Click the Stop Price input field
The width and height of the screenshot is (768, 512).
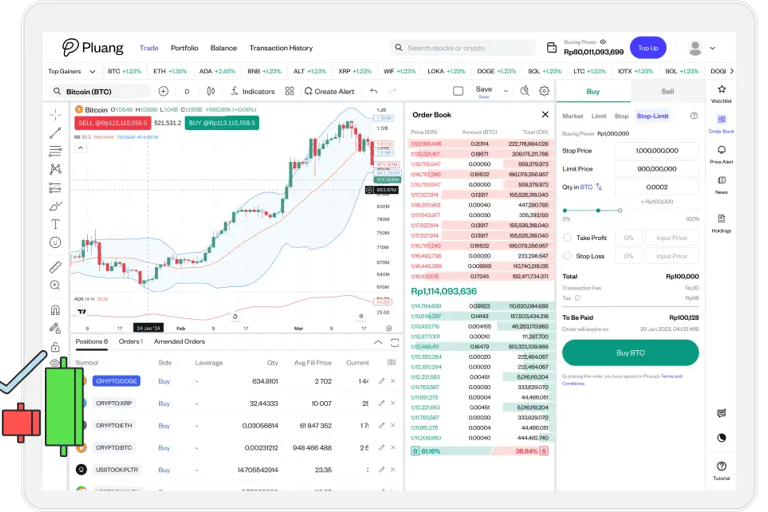tap(656, 150)
